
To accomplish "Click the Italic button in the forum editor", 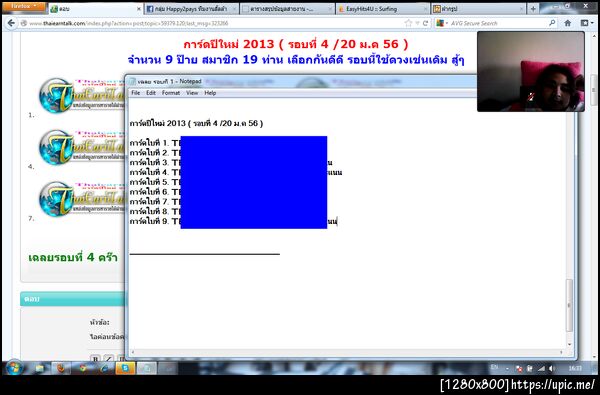I will 108,359.
